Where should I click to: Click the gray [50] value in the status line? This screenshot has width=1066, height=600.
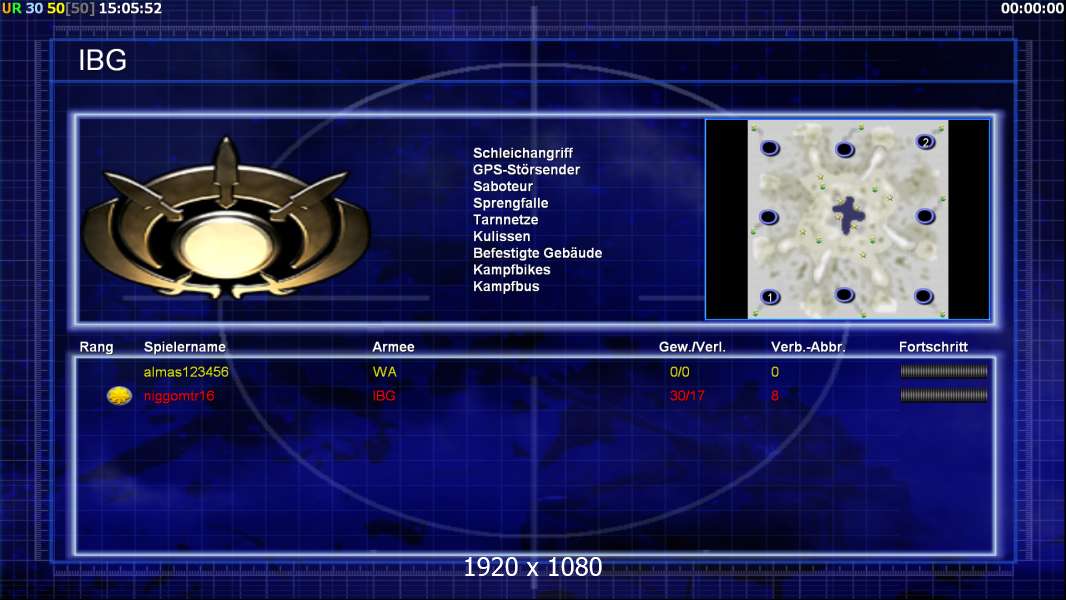tap(80, 9)
